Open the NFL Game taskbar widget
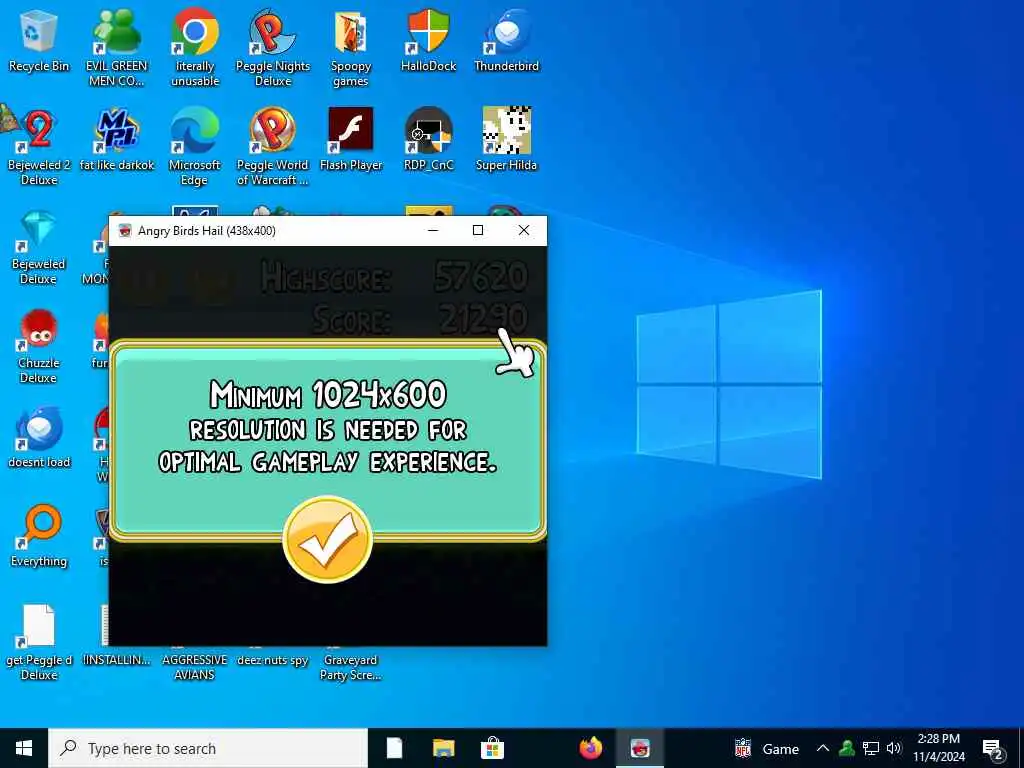This screenshot has width=1024, height=768. click(767, 748)
